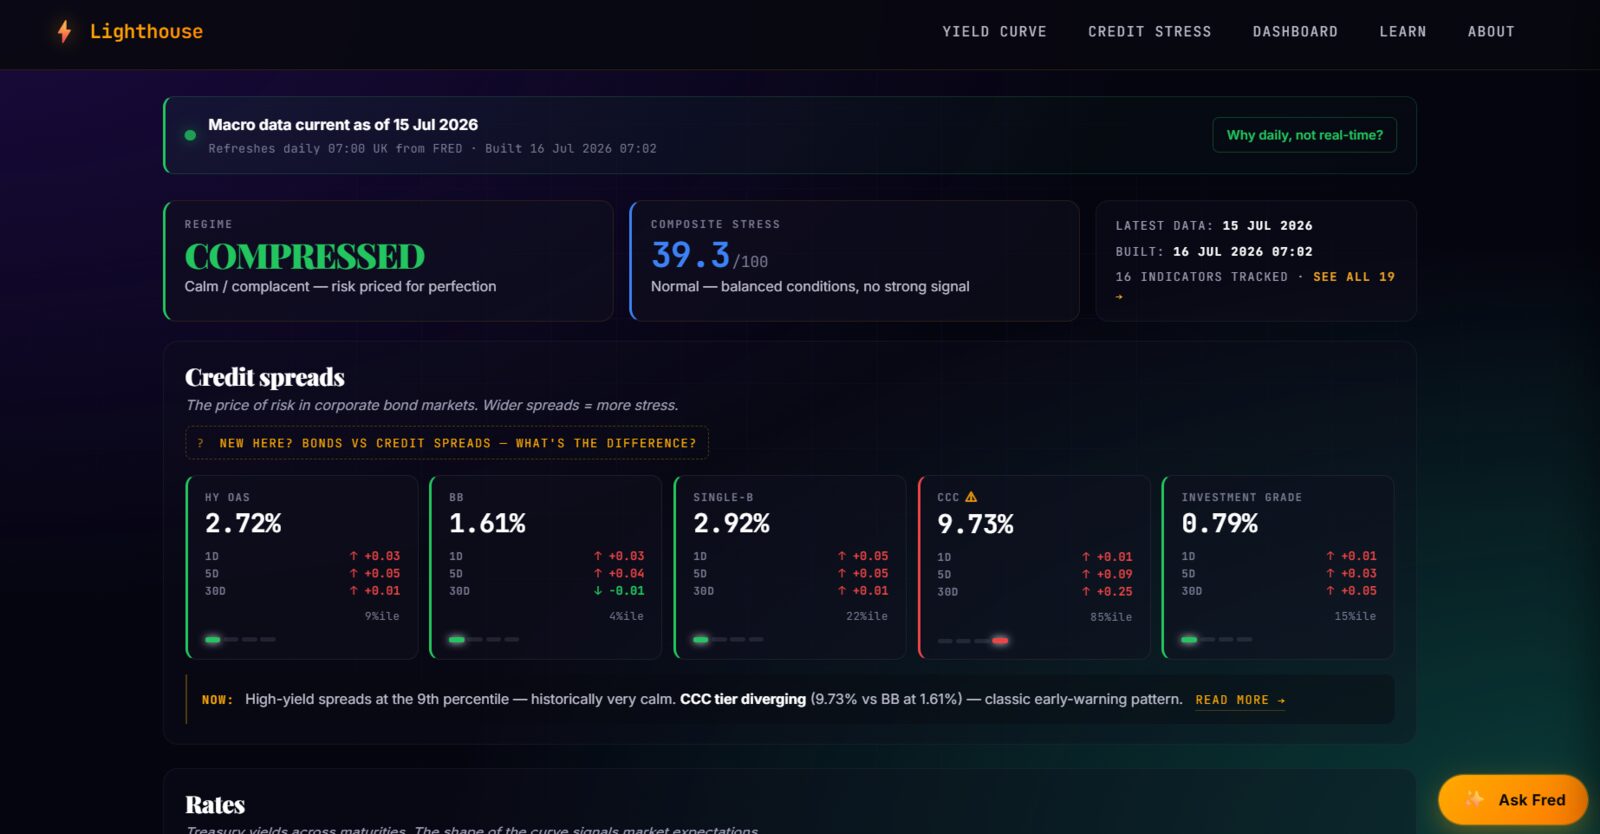Click the CCC percentile indicator bar
This screenshot has height=834, width=1600.
973,640
